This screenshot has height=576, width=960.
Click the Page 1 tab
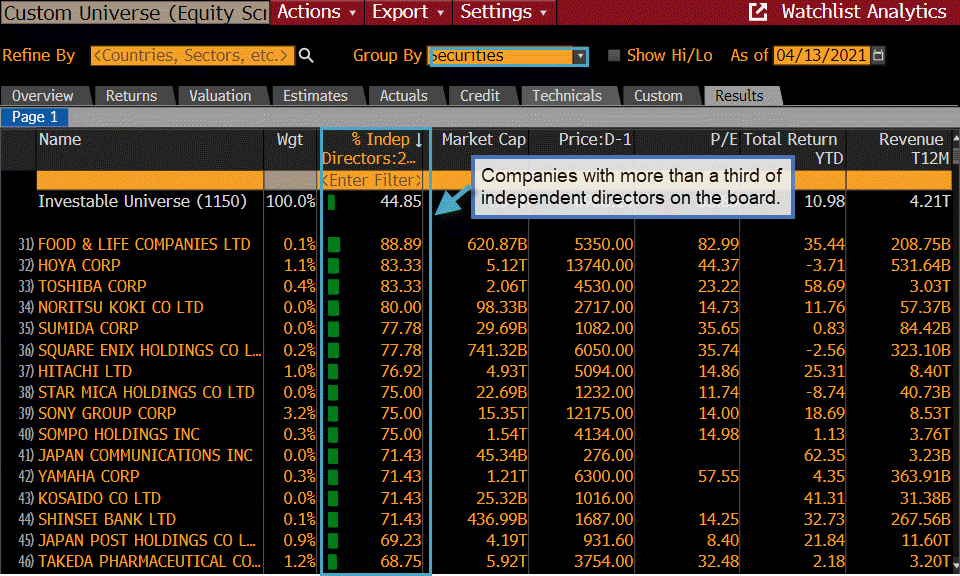click(34, 117)
